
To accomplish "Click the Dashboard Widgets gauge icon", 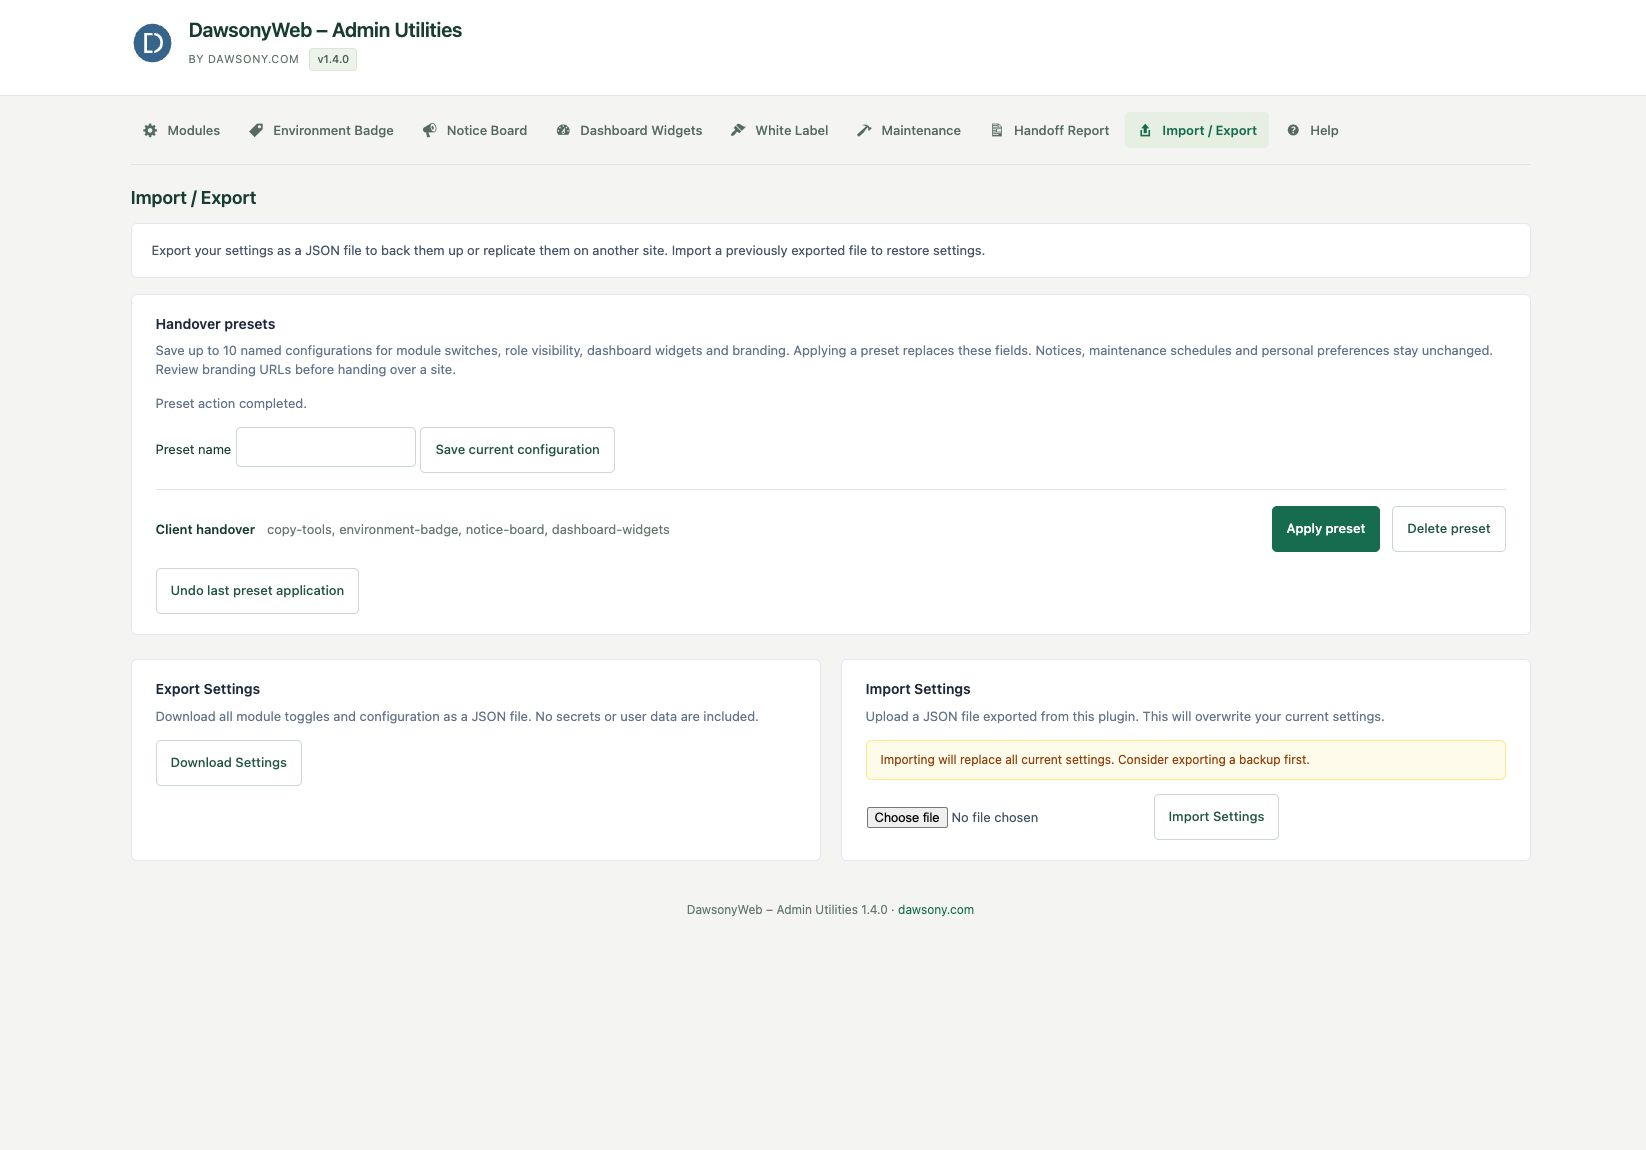I will click(563, 130).
